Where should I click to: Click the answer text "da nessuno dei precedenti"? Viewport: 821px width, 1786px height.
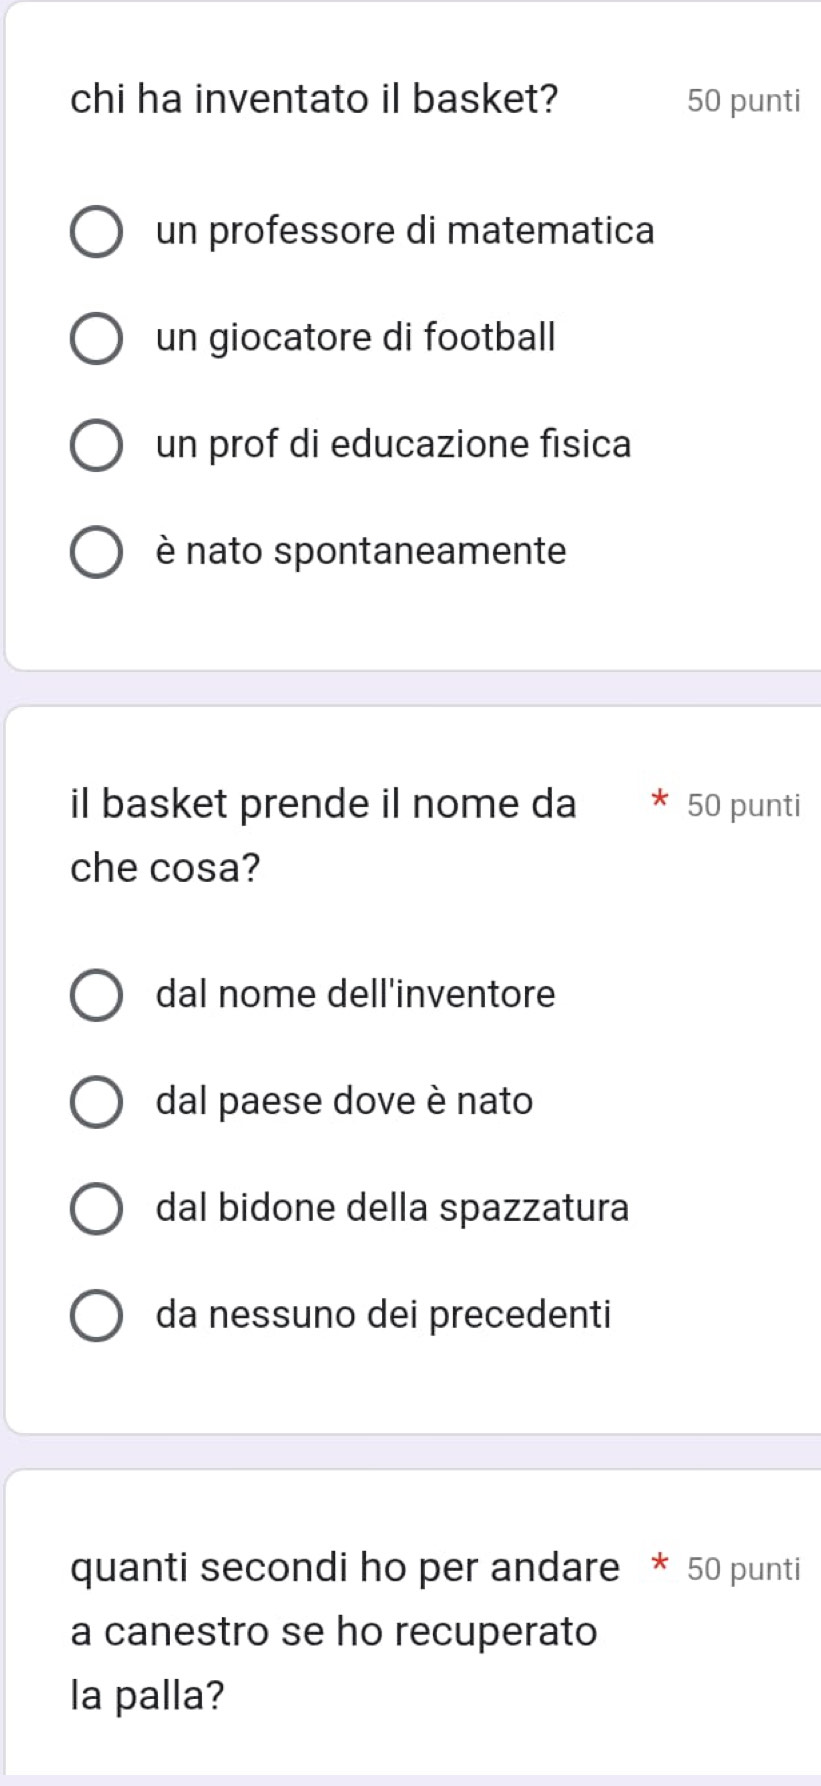coord(383,1314)
